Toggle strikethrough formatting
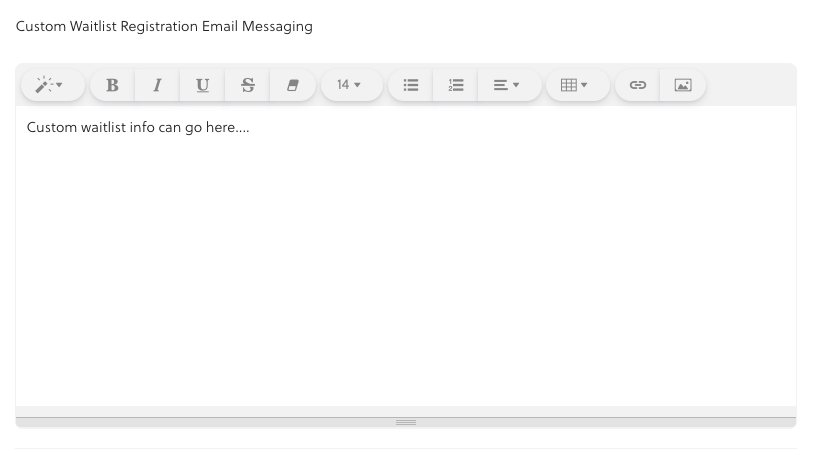821x455 pixels. tap(247, 85)
